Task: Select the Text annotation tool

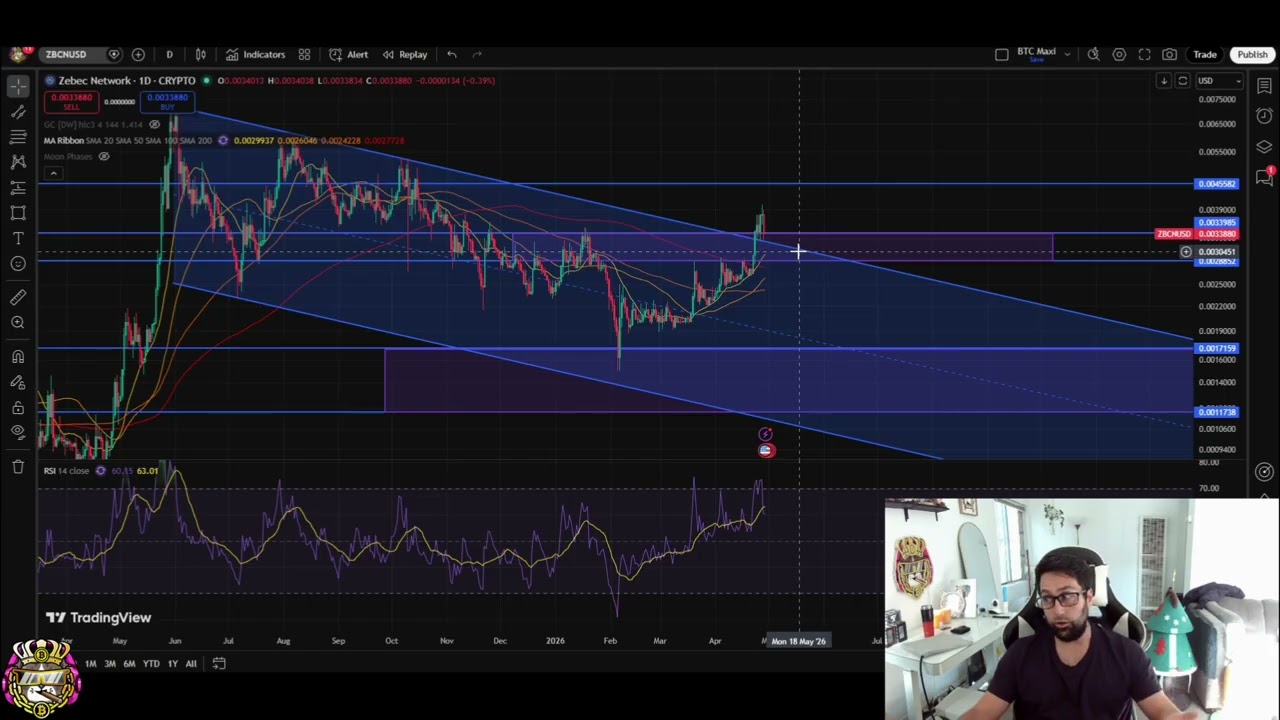Action: [x=18, y=238]
